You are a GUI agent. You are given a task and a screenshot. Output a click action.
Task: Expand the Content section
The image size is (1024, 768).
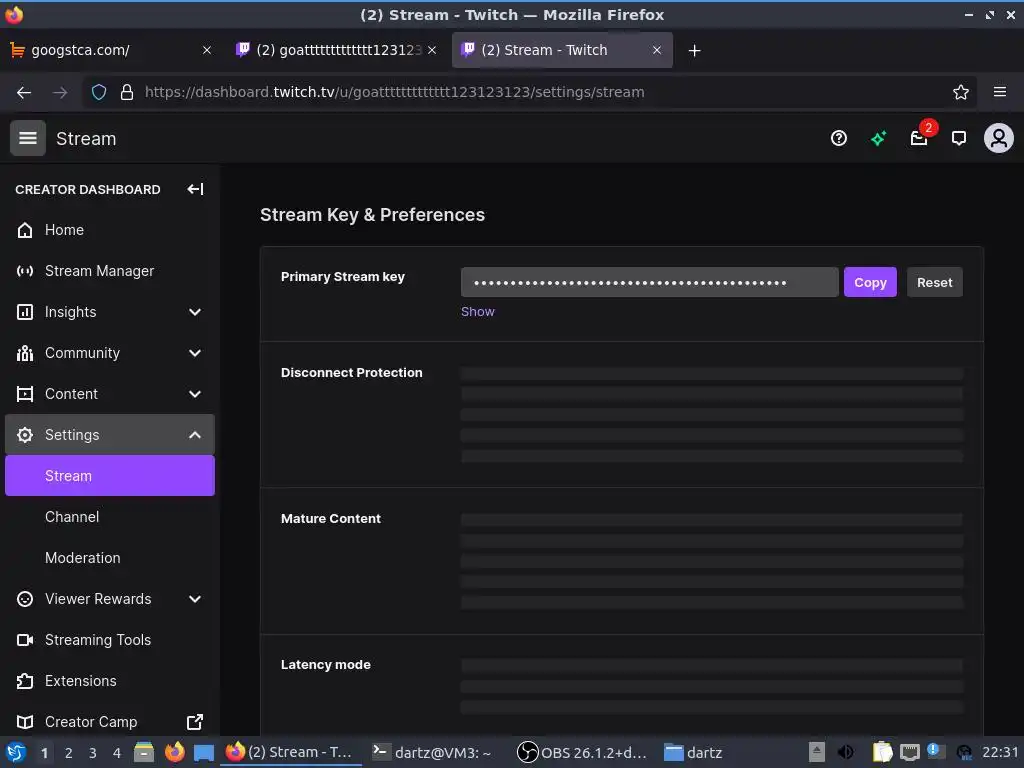tap(110, 394)
